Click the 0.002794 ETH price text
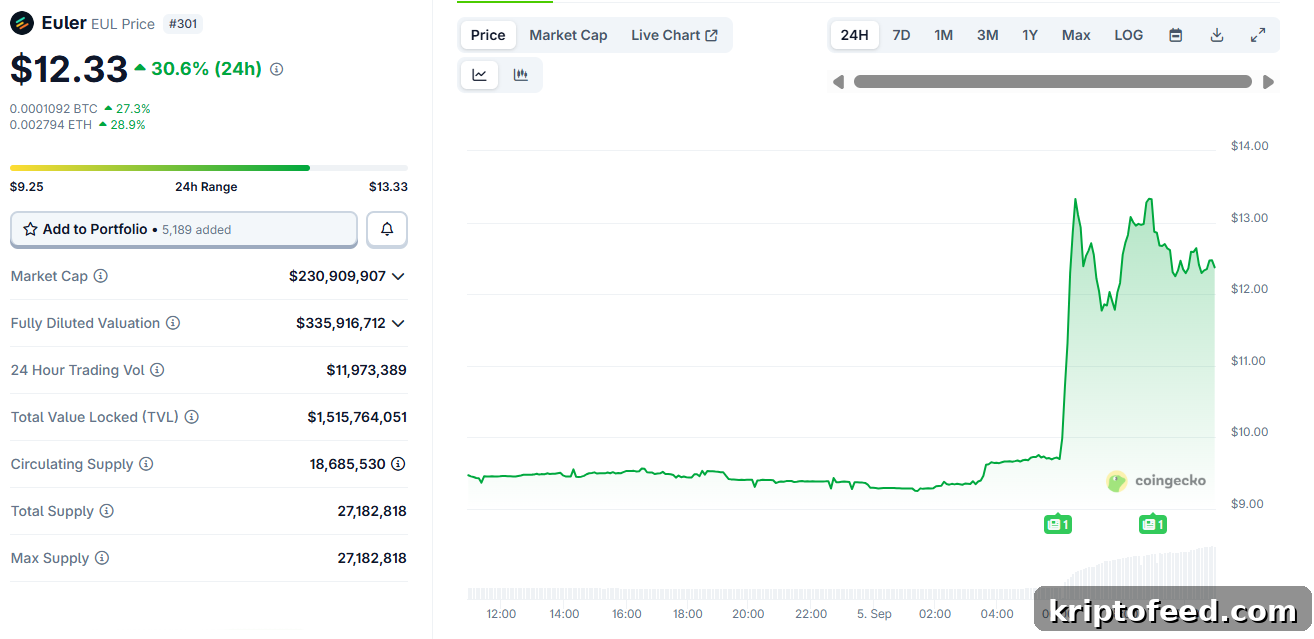1314x639 pixels. [50, 125]
